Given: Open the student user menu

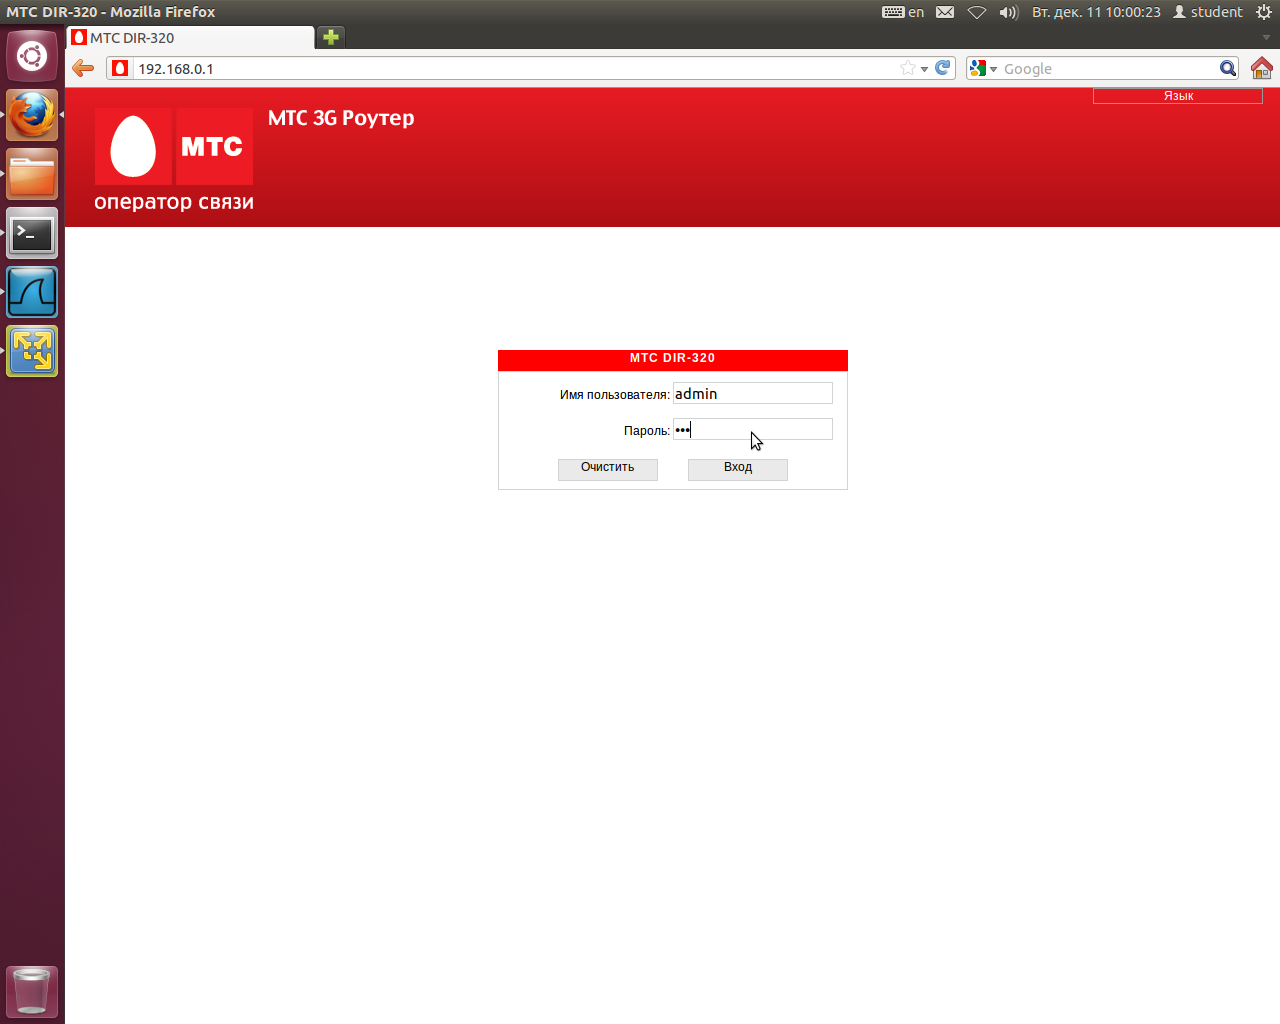Looking at the screenshot, I should (1208, 12).
